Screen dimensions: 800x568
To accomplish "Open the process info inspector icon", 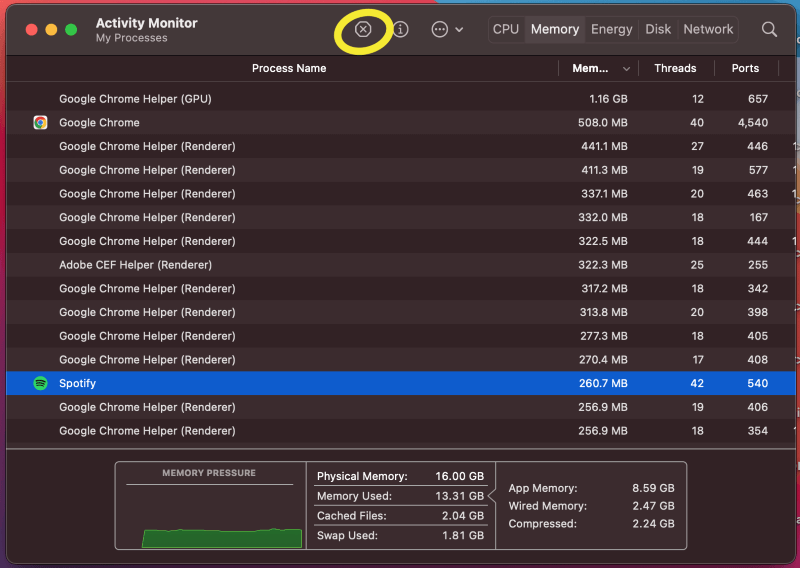I will pyautogui.click(x=400, y=30).
